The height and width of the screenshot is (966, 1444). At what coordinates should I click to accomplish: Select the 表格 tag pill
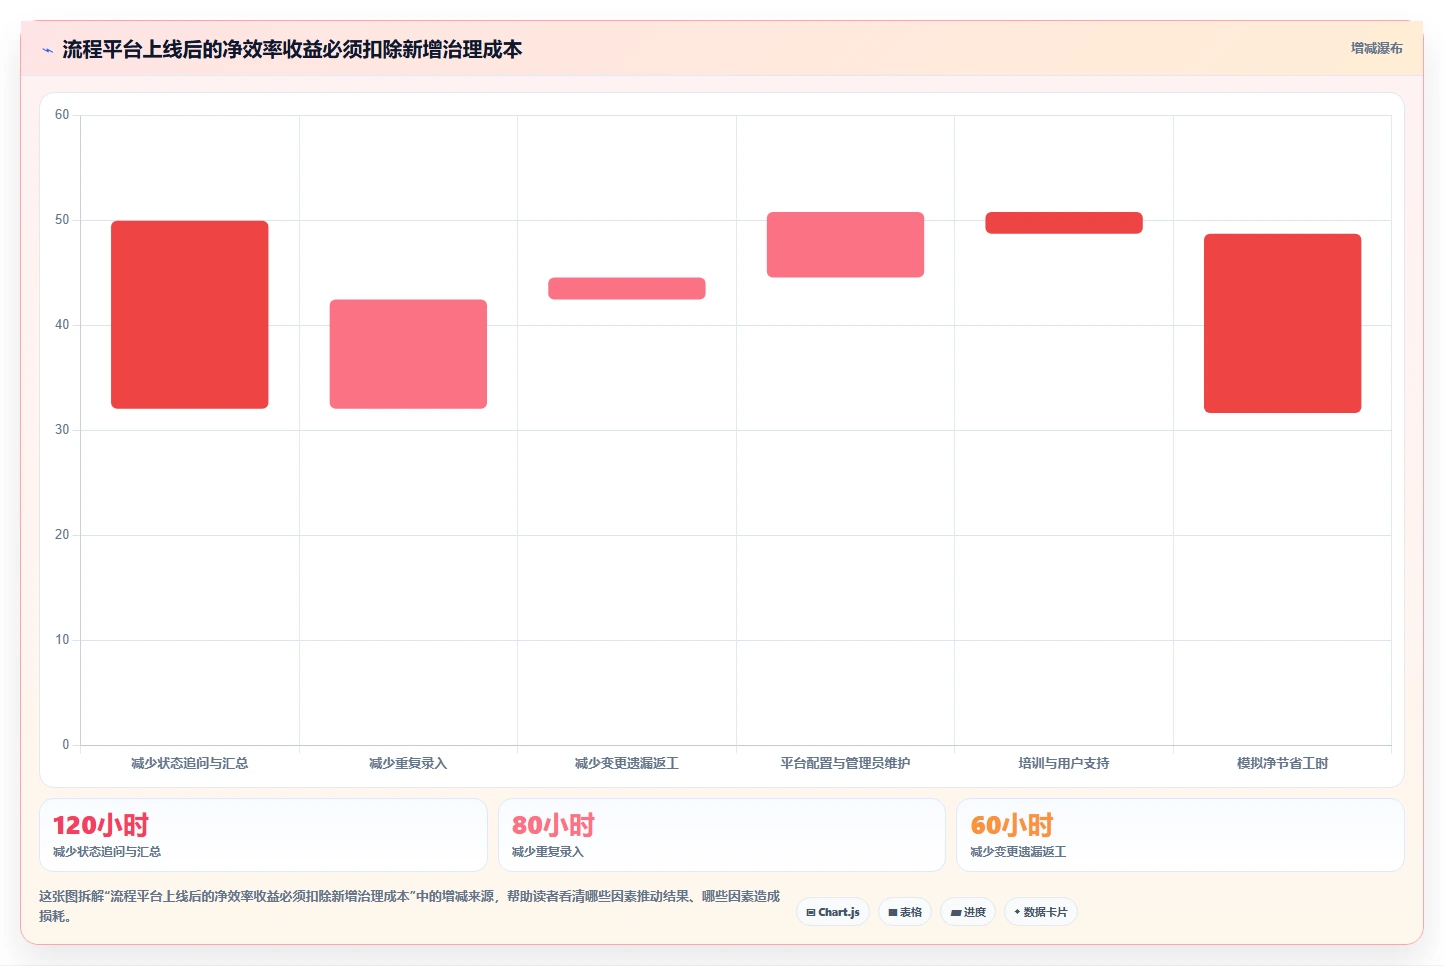pyautogui.click(x=905, y=912)
